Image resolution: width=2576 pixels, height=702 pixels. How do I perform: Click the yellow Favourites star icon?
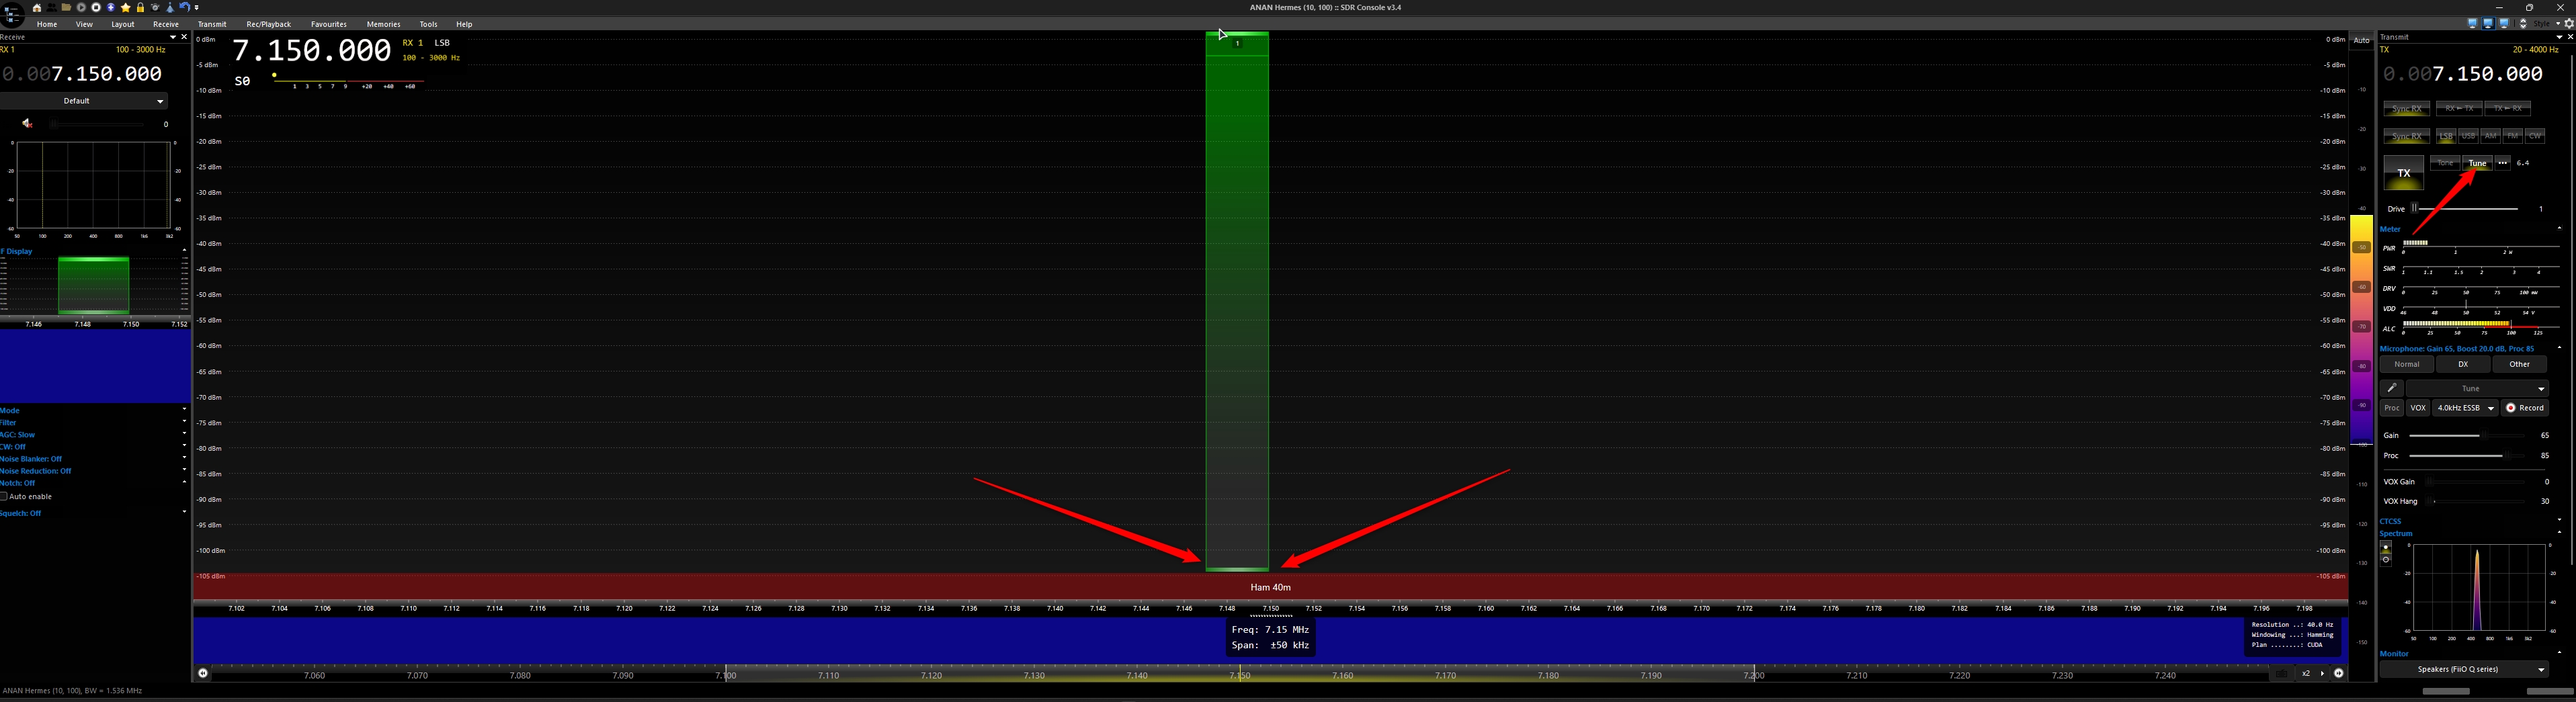[x=126, y=8]
